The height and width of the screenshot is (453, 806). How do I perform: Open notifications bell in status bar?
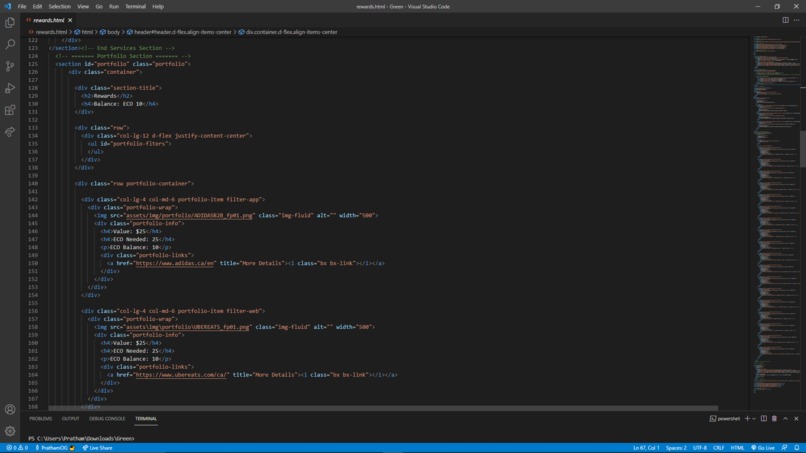tap(797, 448)
